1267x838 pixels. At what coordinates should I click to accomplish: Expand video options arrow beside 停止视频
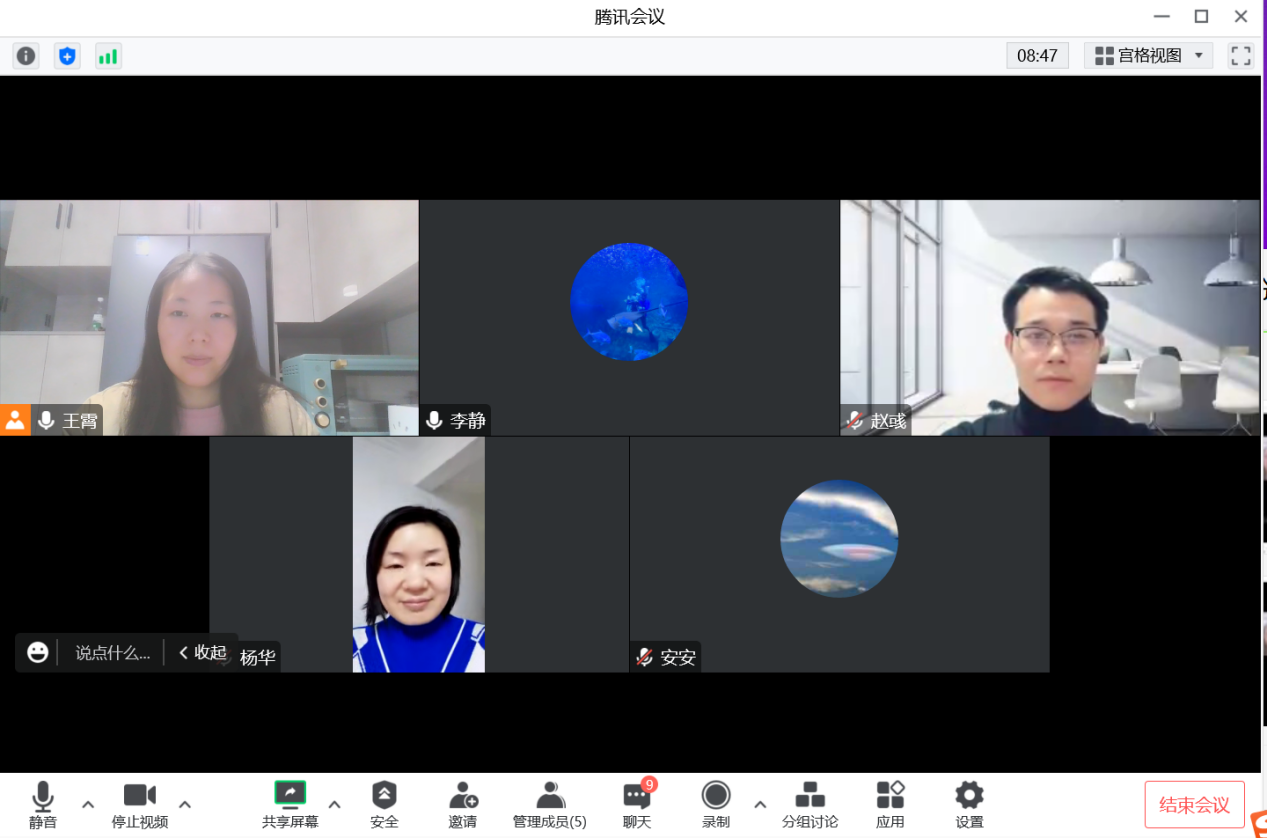(185, 804)
